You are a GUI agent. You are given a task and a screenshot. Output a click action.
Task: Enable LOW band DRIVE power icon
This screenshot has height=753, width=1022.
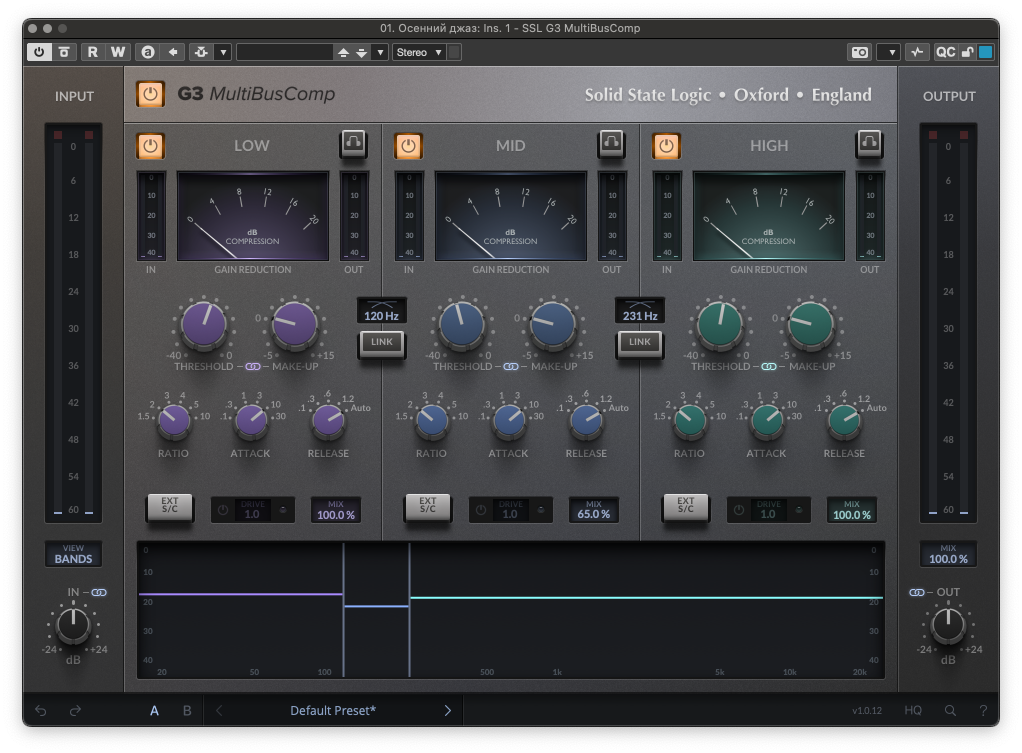click(x=223, y=510)
